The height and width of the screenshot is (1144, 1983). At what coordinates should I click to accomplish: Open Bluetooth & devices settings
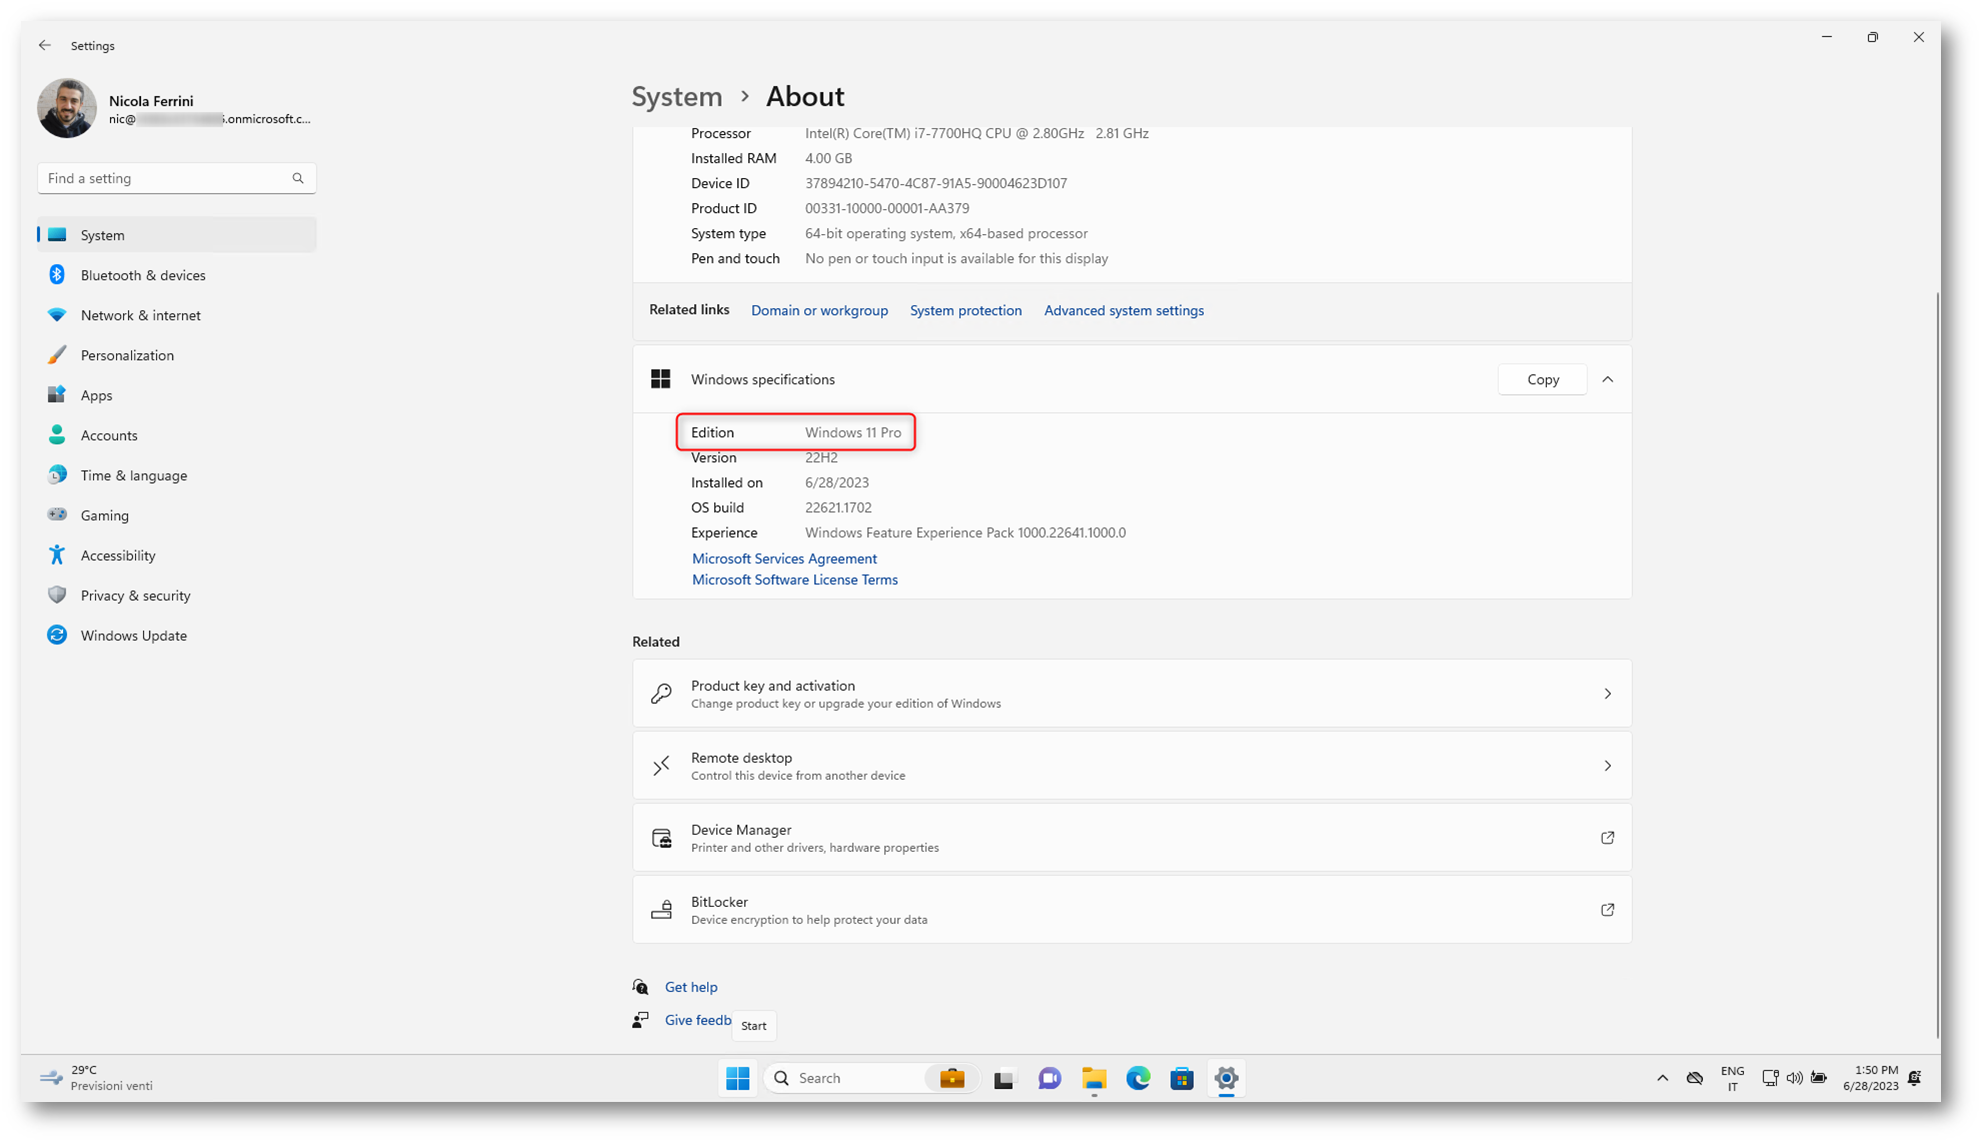click(177, 275)
